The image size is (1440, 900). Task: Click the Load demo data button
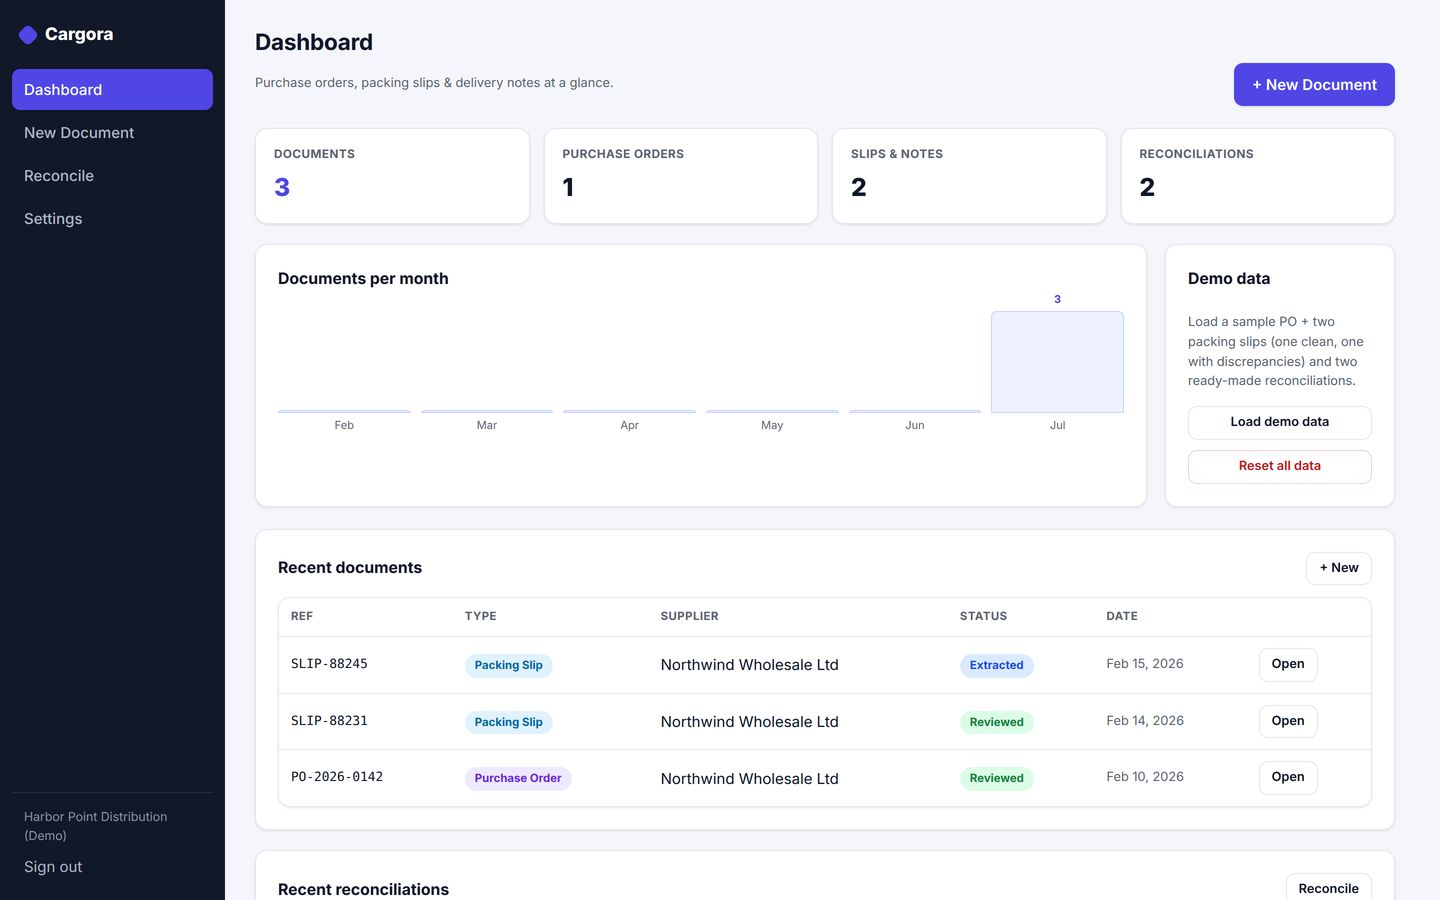(x=1280, y=423)
